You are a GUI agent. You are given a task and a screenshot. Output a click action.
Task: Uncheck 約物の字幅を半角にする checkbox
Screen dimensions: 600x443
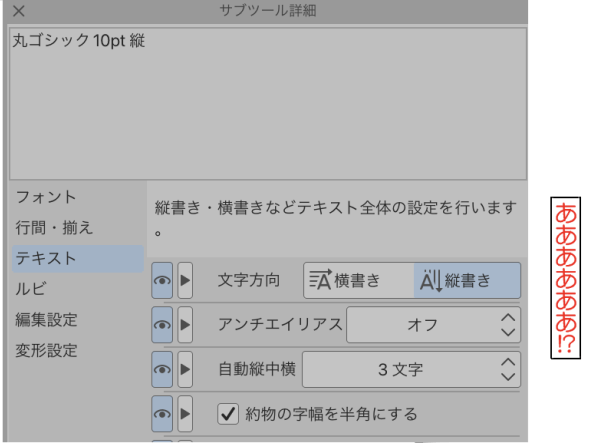(228, 414)
